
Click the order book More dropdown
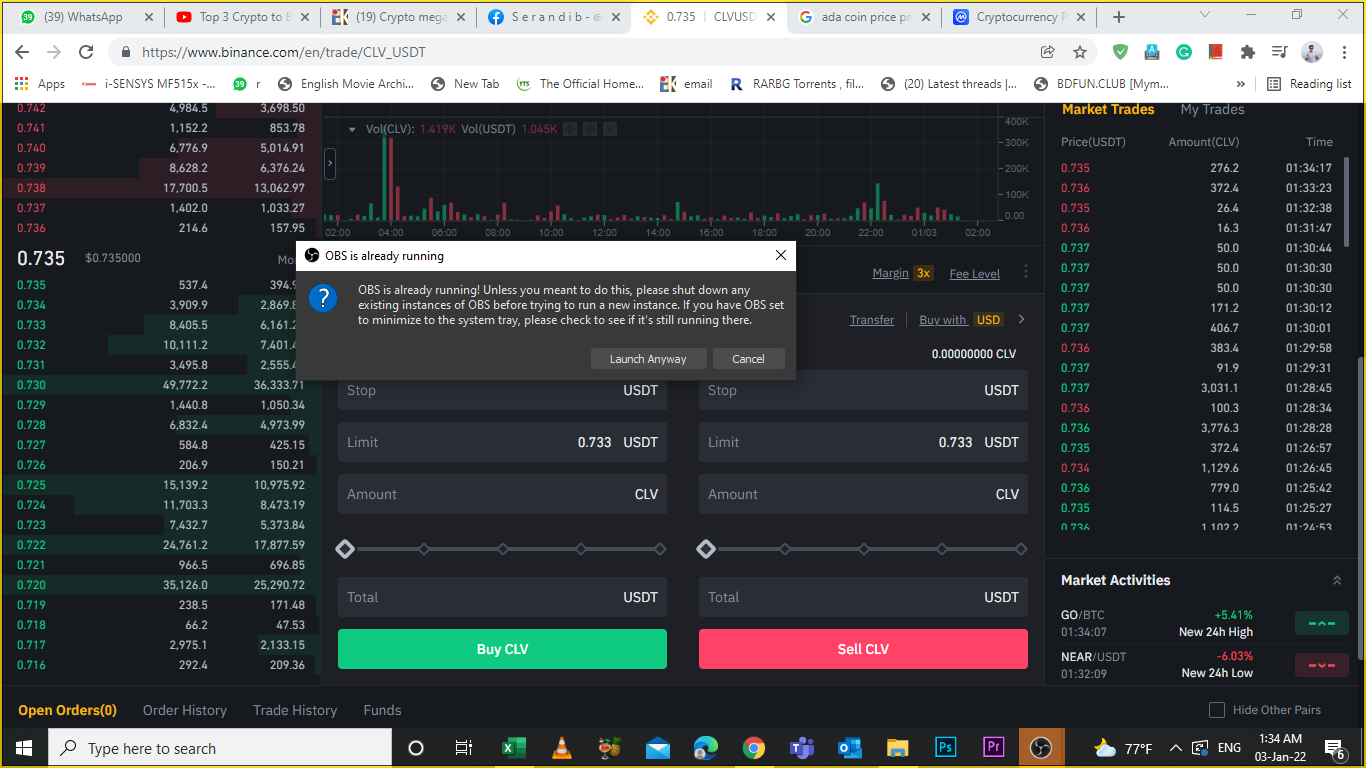286,260
